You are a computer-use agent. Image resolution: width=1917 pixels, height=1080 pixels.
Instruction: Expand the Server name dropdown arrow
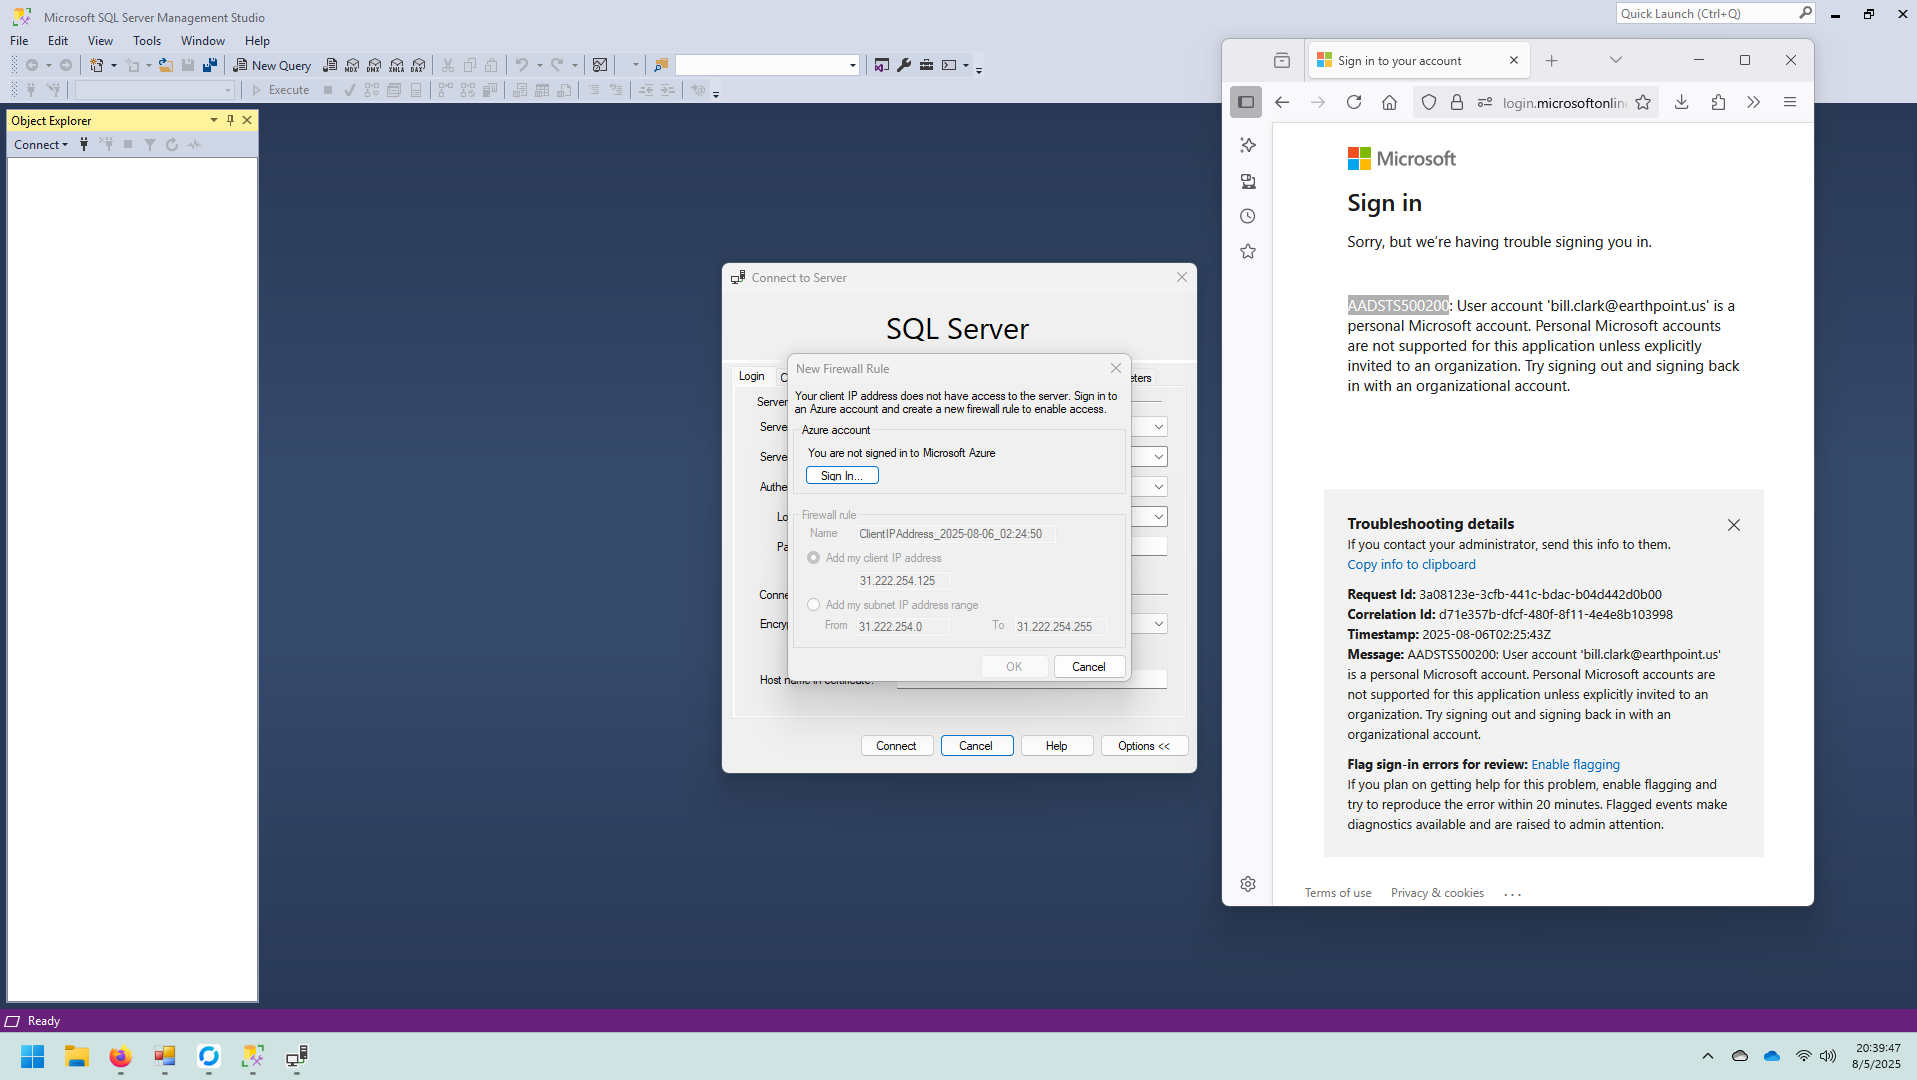1158,457
